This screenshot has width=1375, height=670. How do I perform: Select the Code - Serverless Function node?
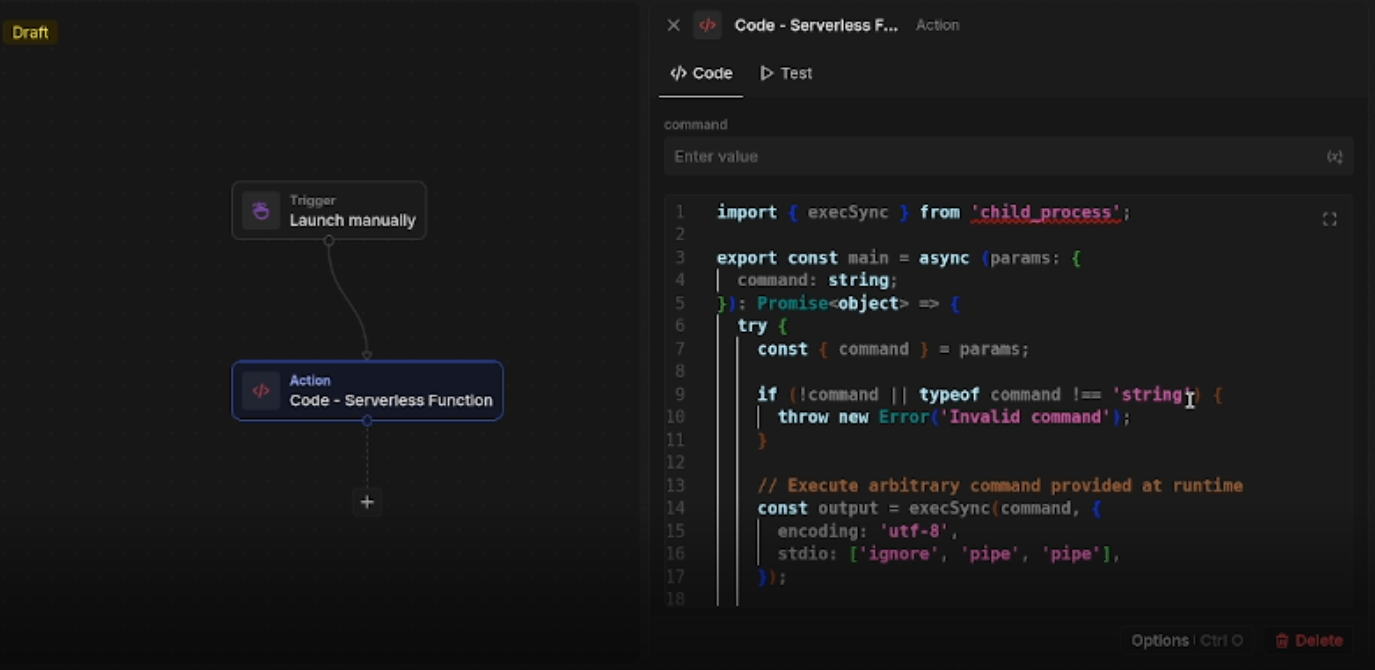(368, 390)
